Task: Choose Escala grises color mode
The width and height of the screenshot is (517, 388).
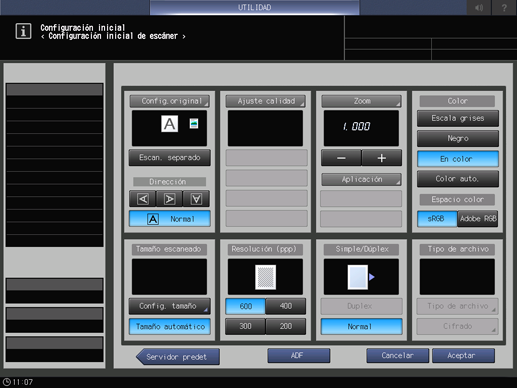Action: point(458,118)
